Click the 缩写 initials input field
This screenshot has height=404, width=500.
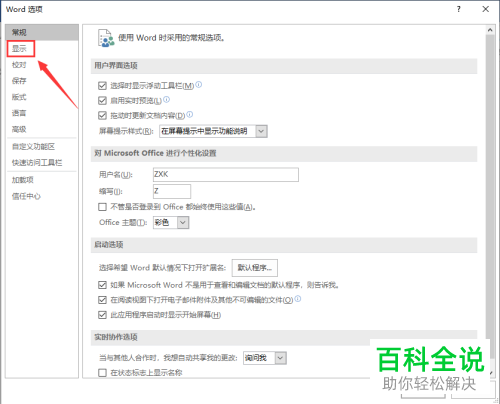point(172,191)
